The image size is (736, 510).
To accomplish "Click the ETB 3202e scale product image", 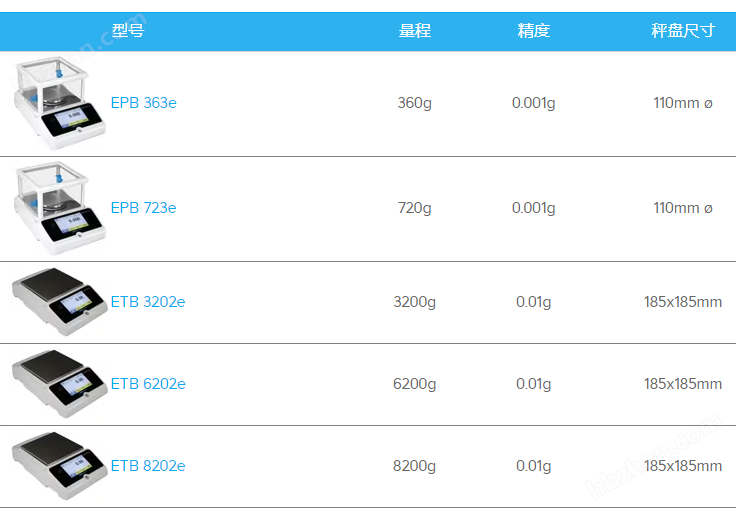I will point(60,302).
